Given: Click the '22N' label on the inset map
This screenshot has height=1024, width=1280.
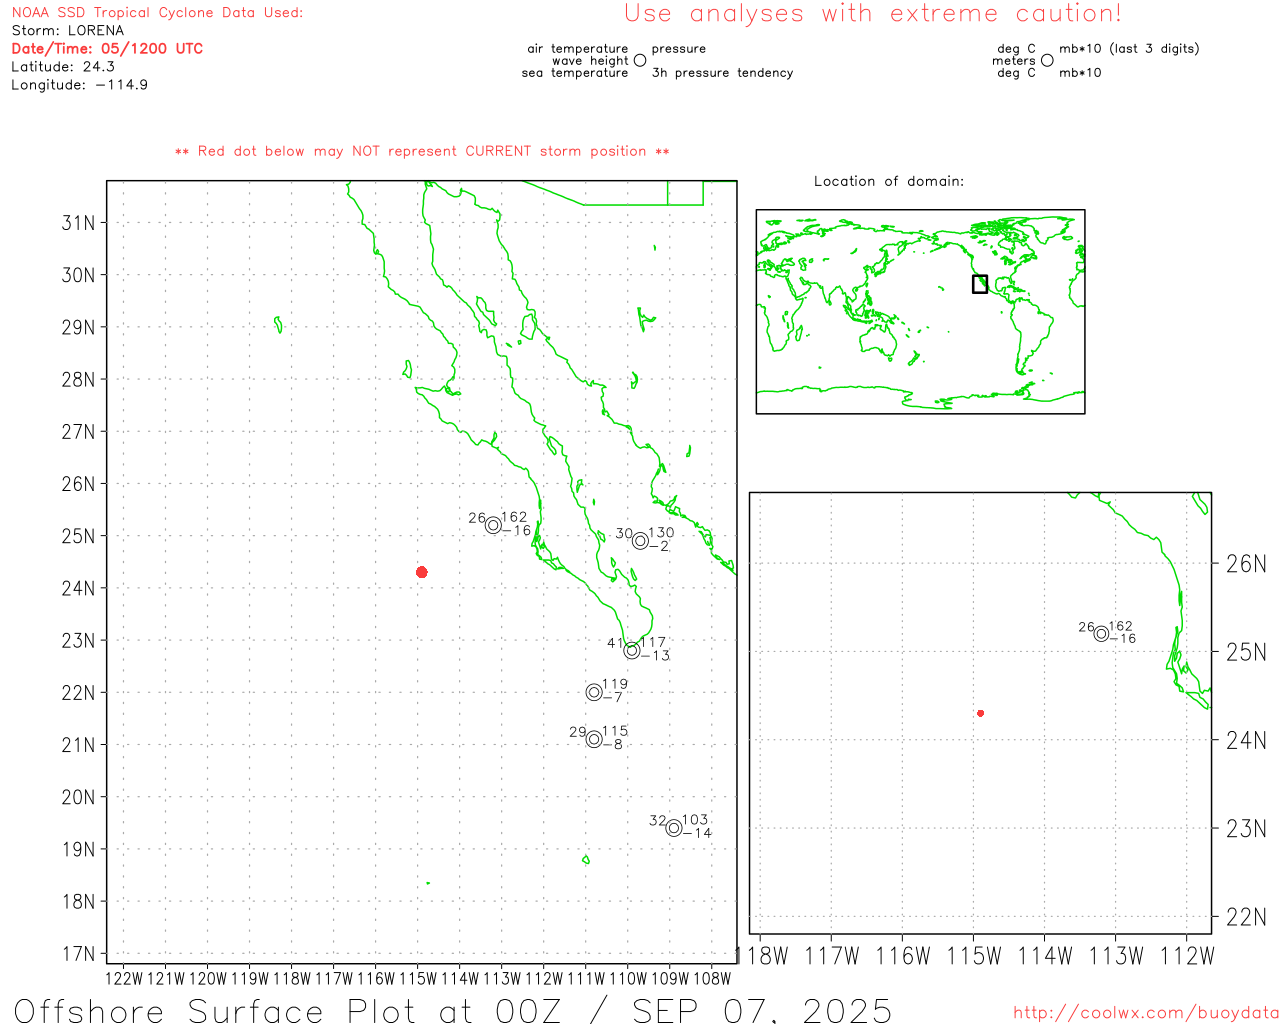Looking at the screenshot, I should (x=1246, y=917).
